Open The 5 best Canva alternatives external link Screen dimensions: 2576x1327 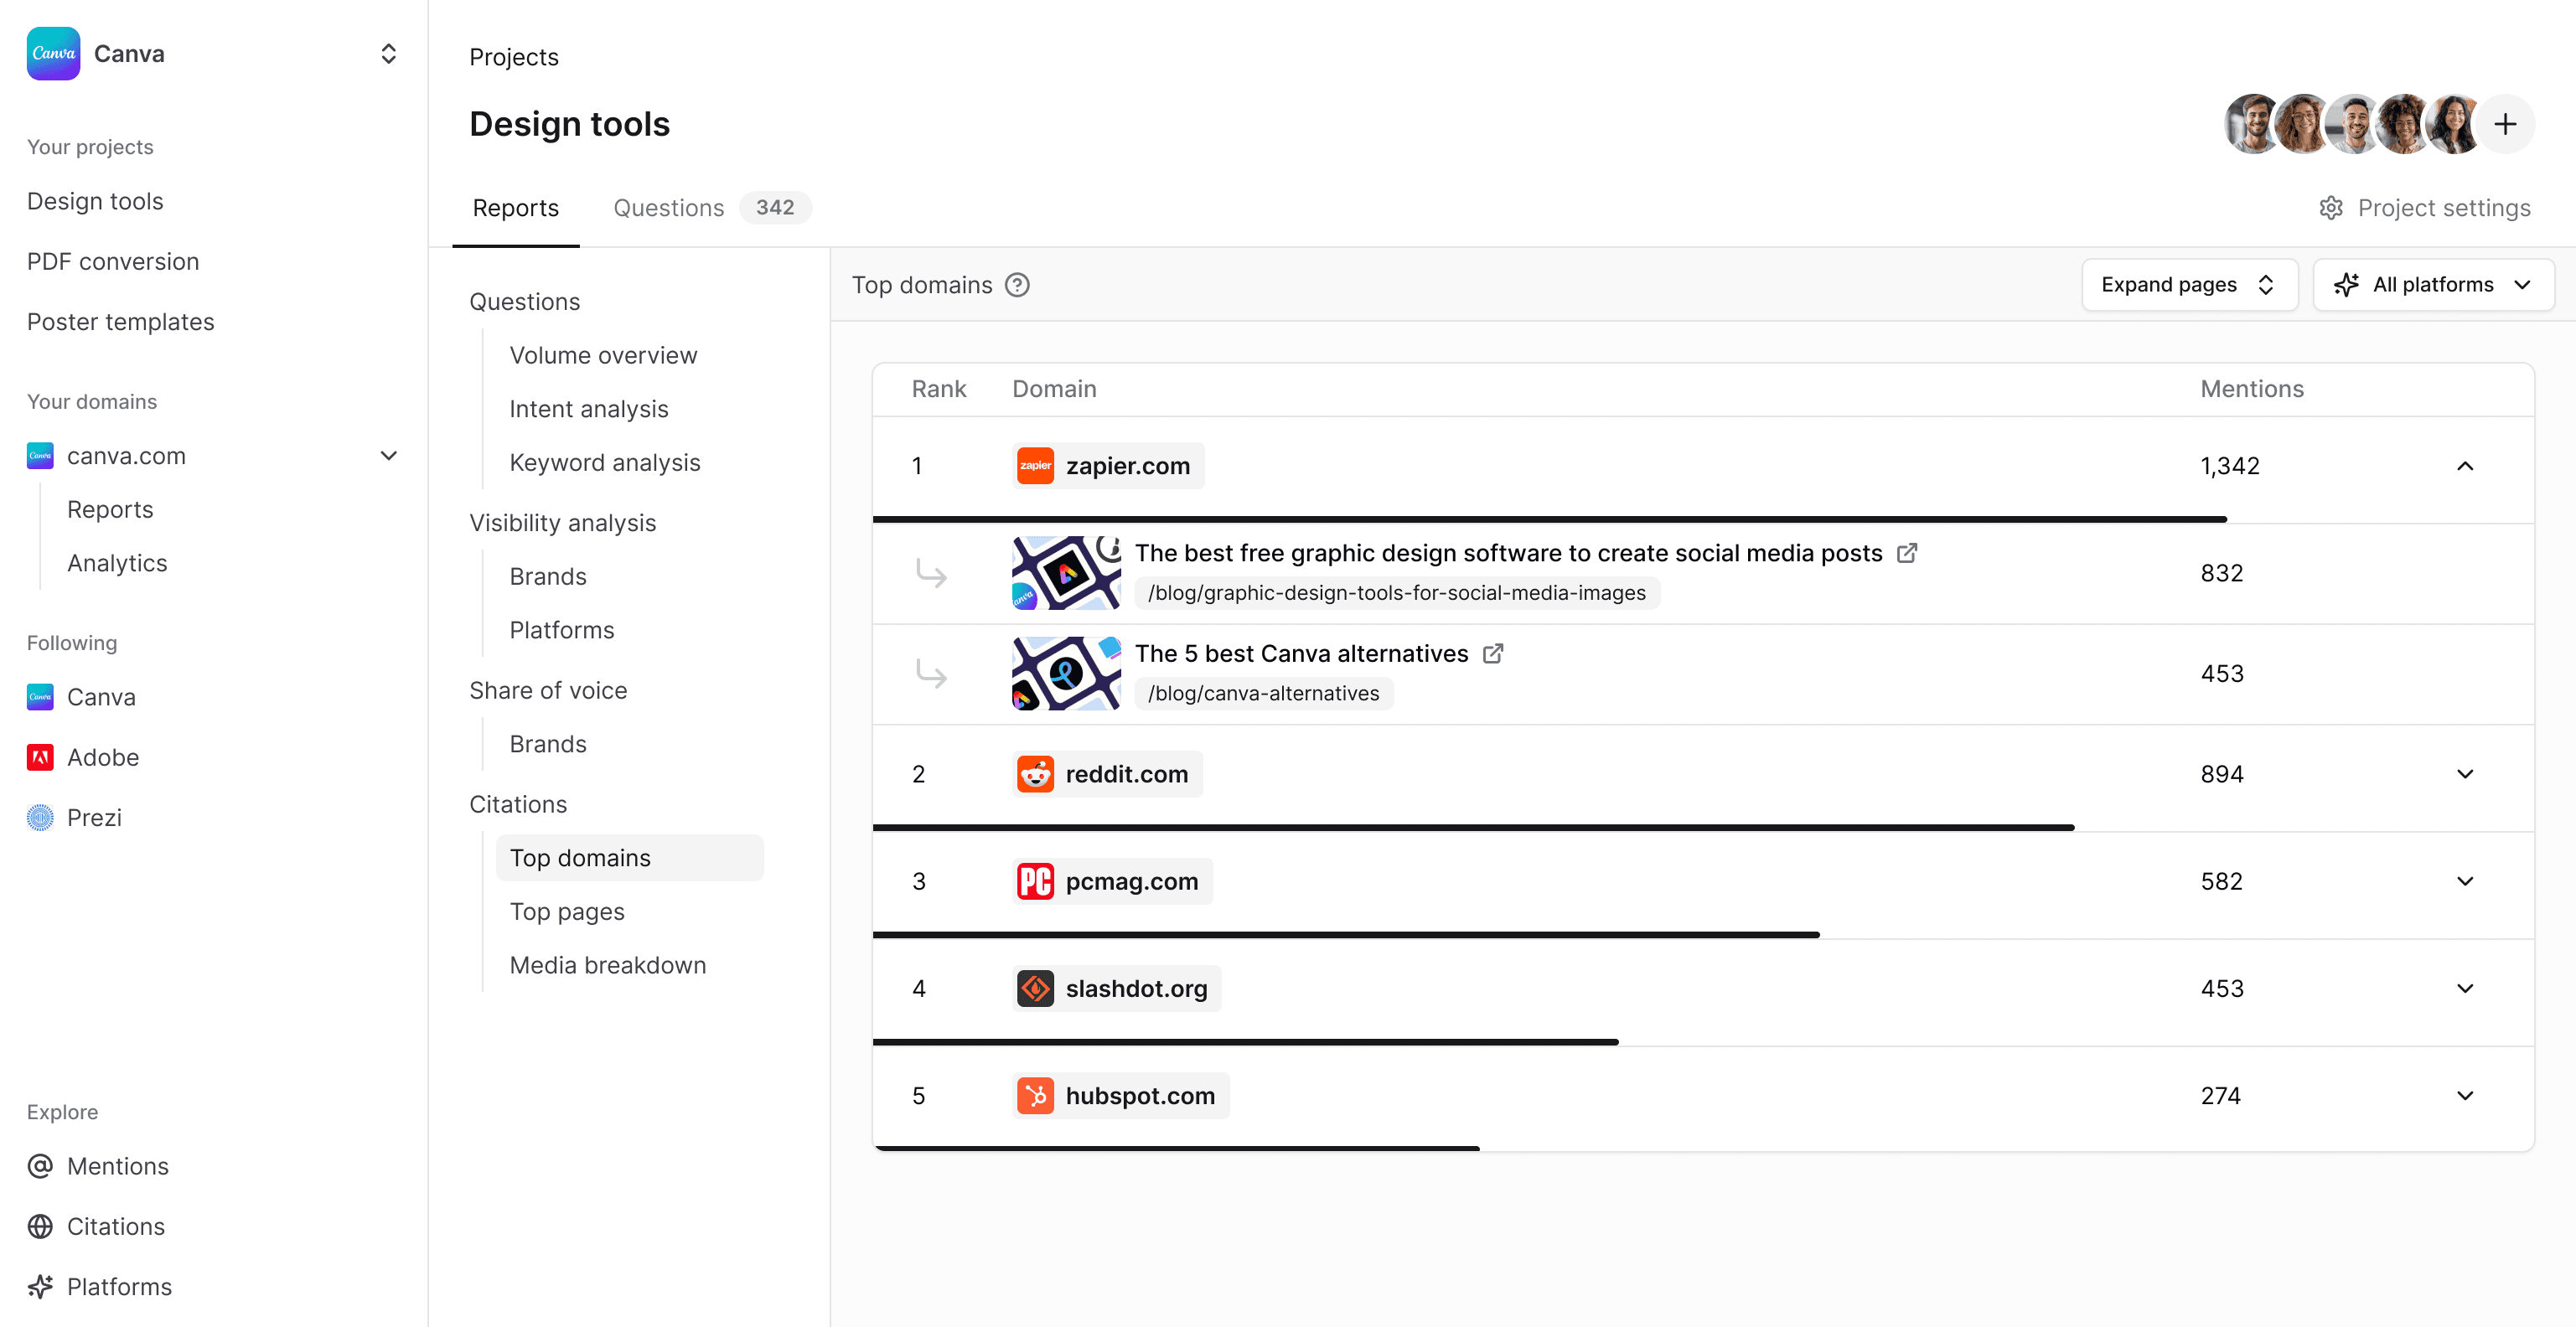(x=1493, y=653)
